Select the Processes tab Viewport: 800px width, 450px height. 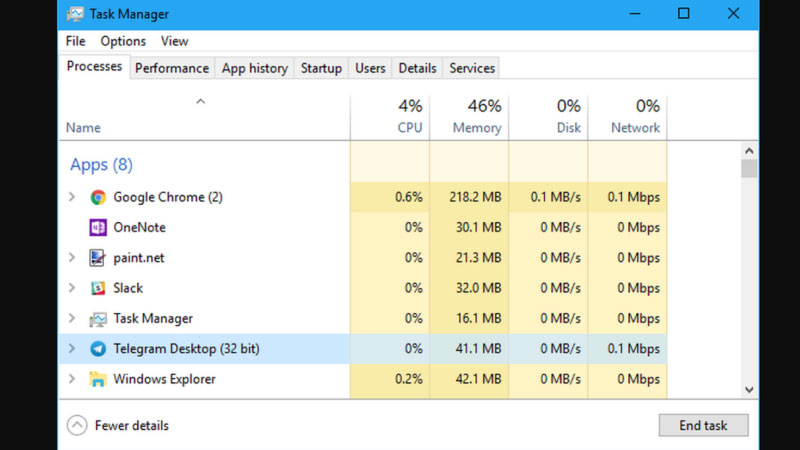pos(94,66)
